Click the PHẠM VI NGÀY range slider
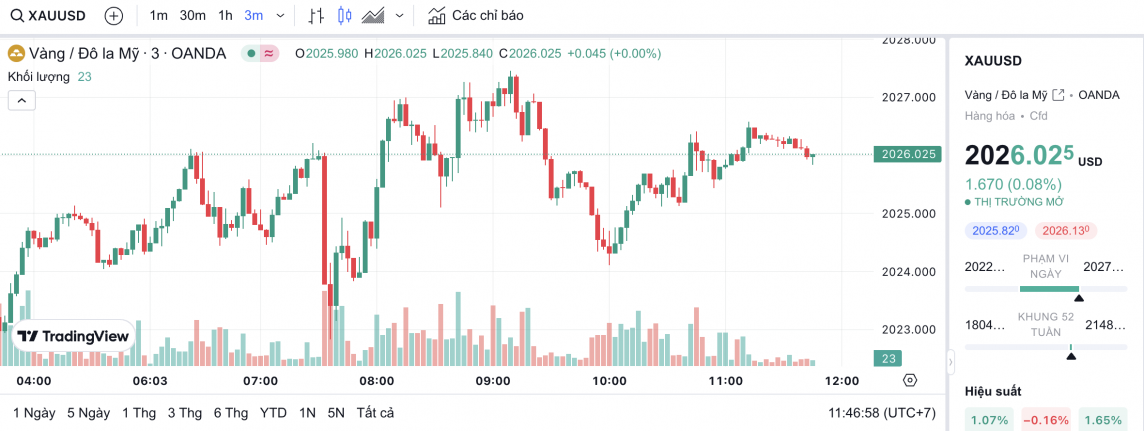 (1045, 289)
